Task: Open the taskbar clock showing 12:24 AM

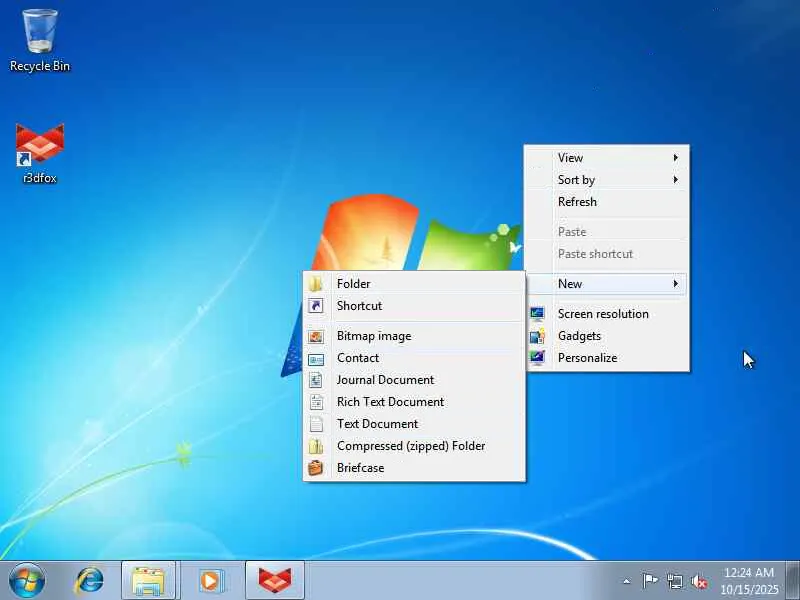Action: (749, 581)
